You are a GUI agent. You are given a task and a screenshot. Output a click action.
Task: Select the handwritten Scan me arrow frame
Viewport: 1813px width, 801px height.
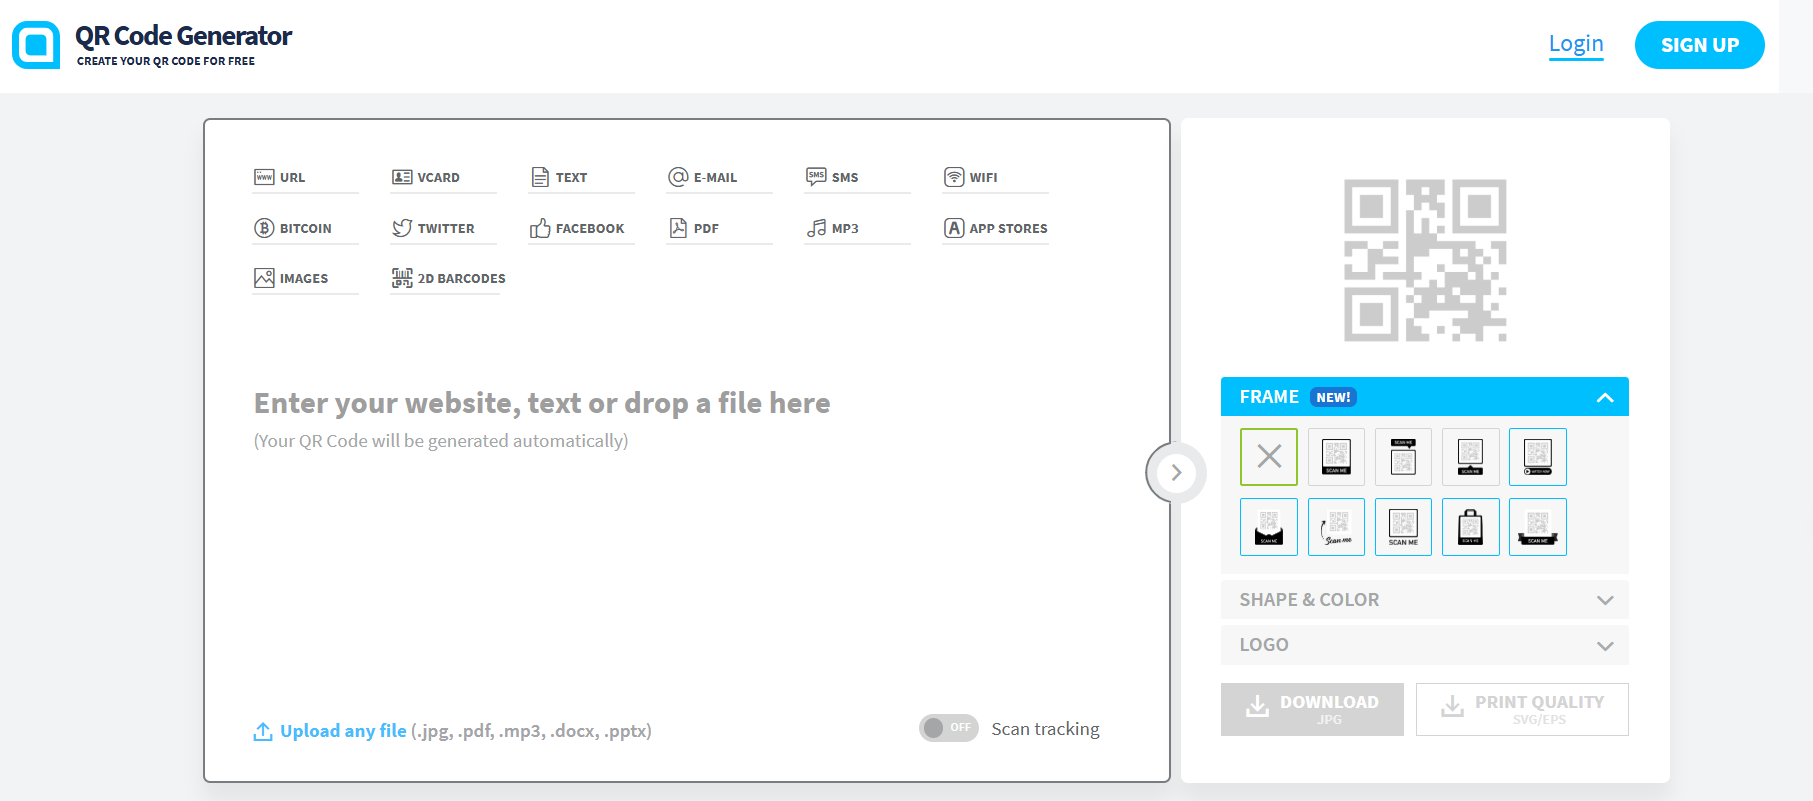[1336, 527]
